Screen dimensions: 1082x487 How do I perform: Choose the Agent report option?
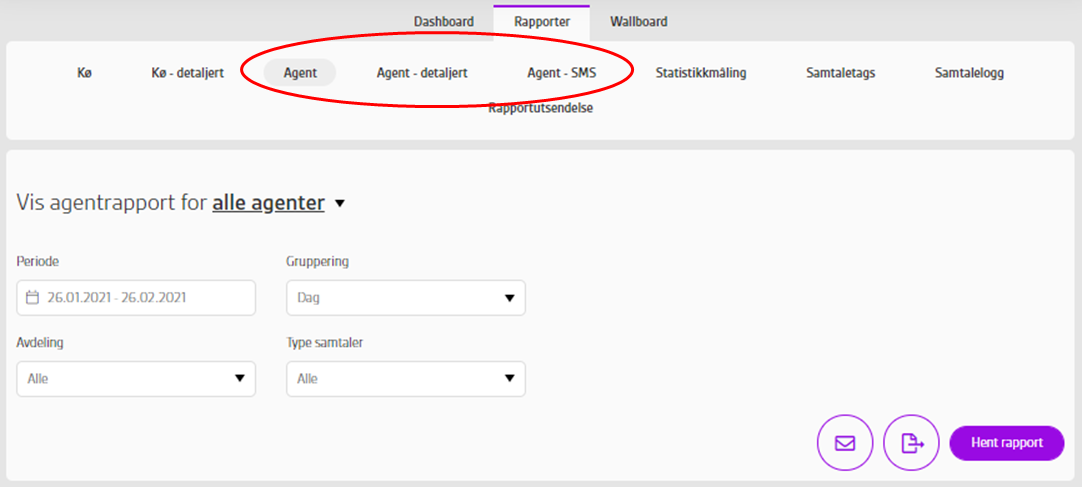(x=300, y=73)
